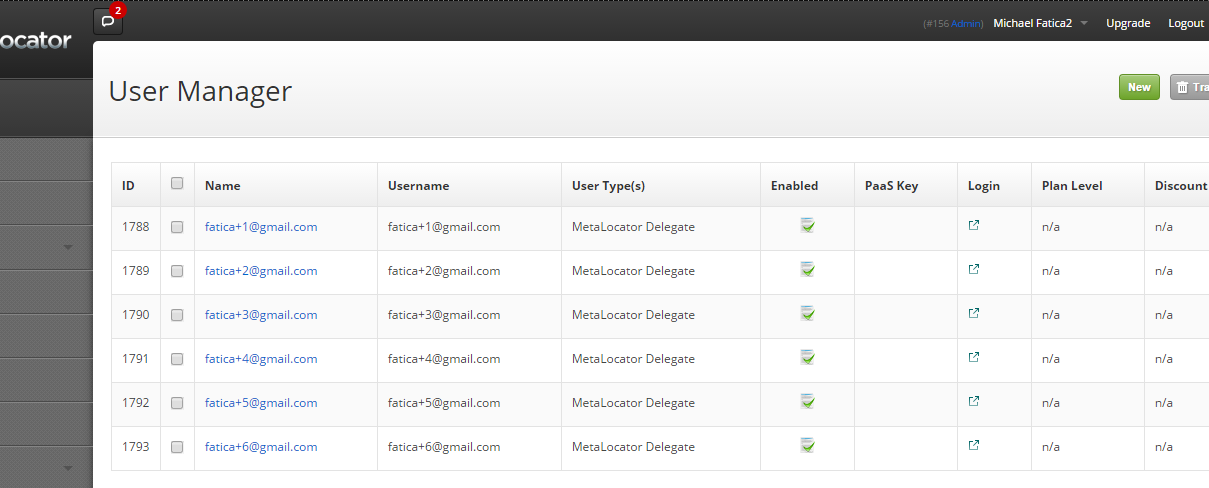The image size is (1209, 488).
Task: Click username cell fatica+6@gmail.com
Action: [444, 447]
